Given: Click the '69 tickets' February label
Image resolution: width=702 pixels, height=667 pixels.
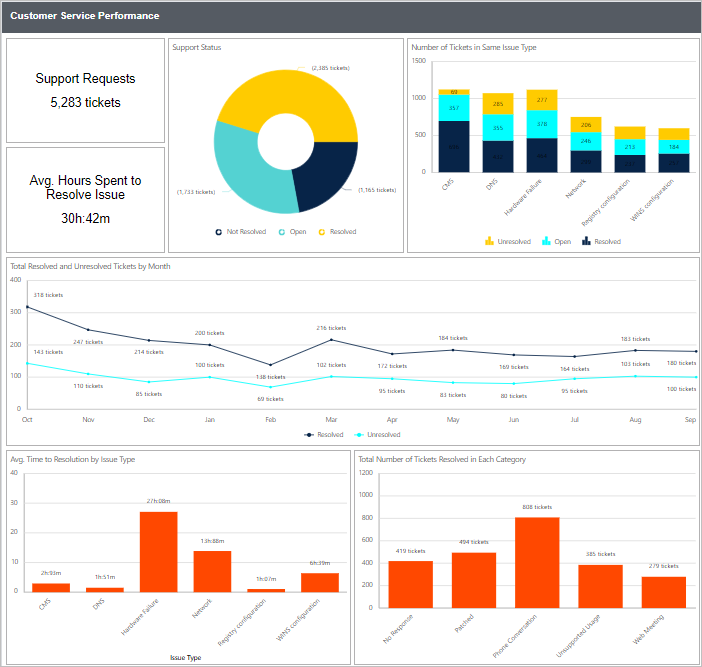Looking at the screenshot, I should (270, 399).
